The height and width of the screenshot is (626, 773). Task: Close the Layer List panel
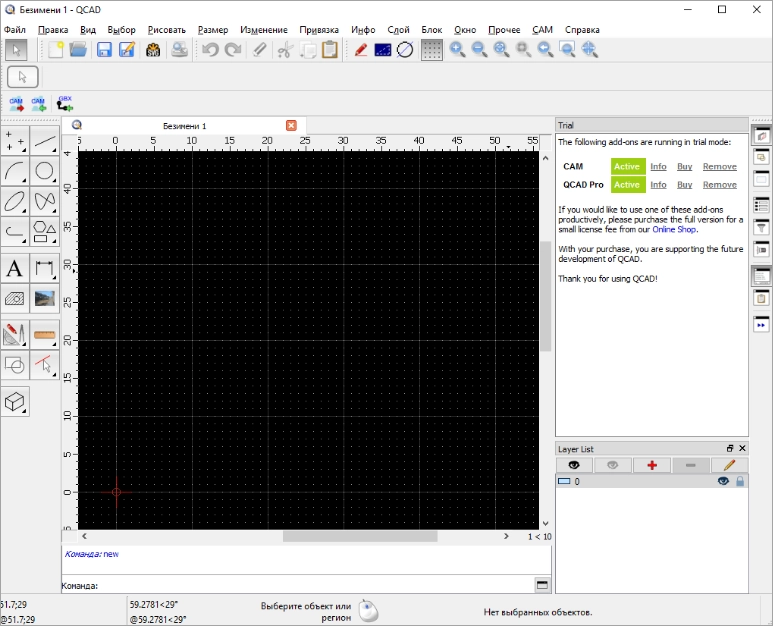coord(742,448)
